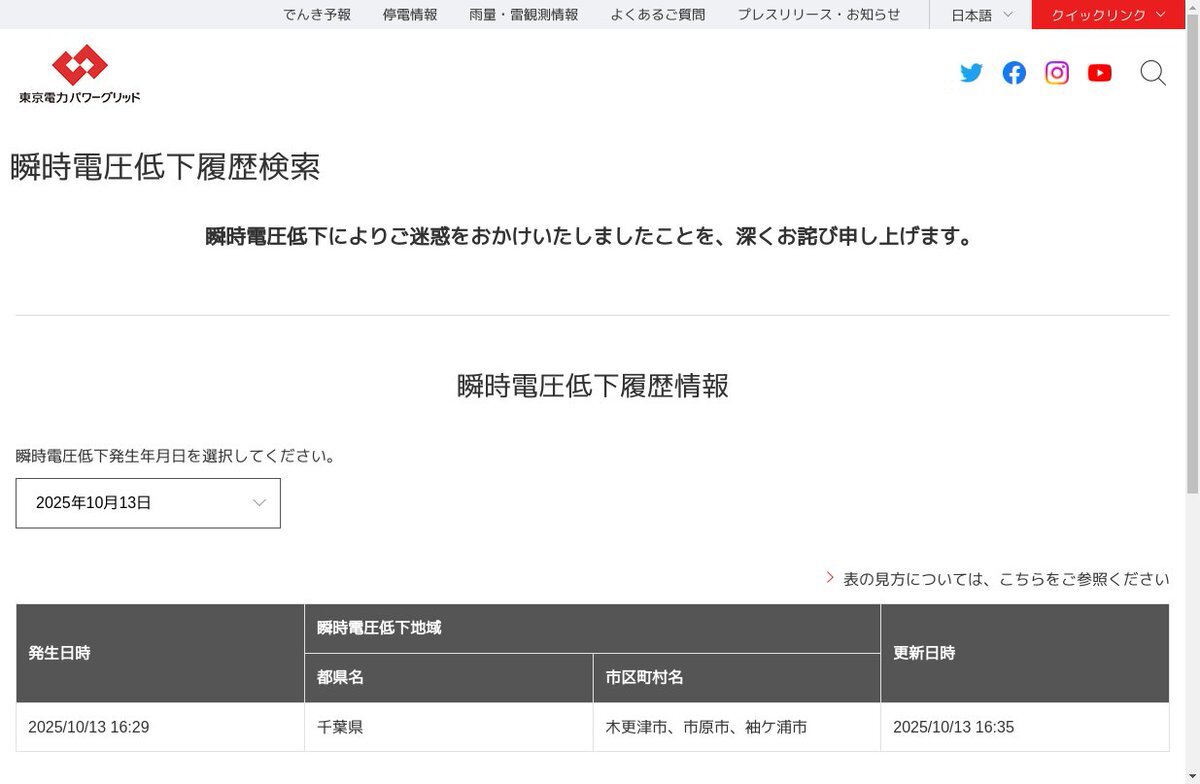Open the Facebook page icon

pos(1014,73)
